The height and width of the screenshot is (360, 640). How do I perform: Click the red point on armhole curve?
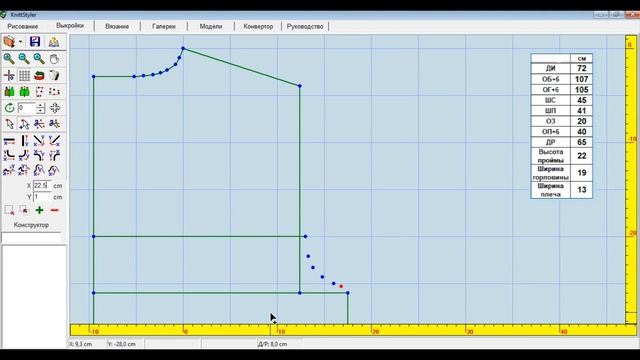pyautogui.click(x=341, y=286)
